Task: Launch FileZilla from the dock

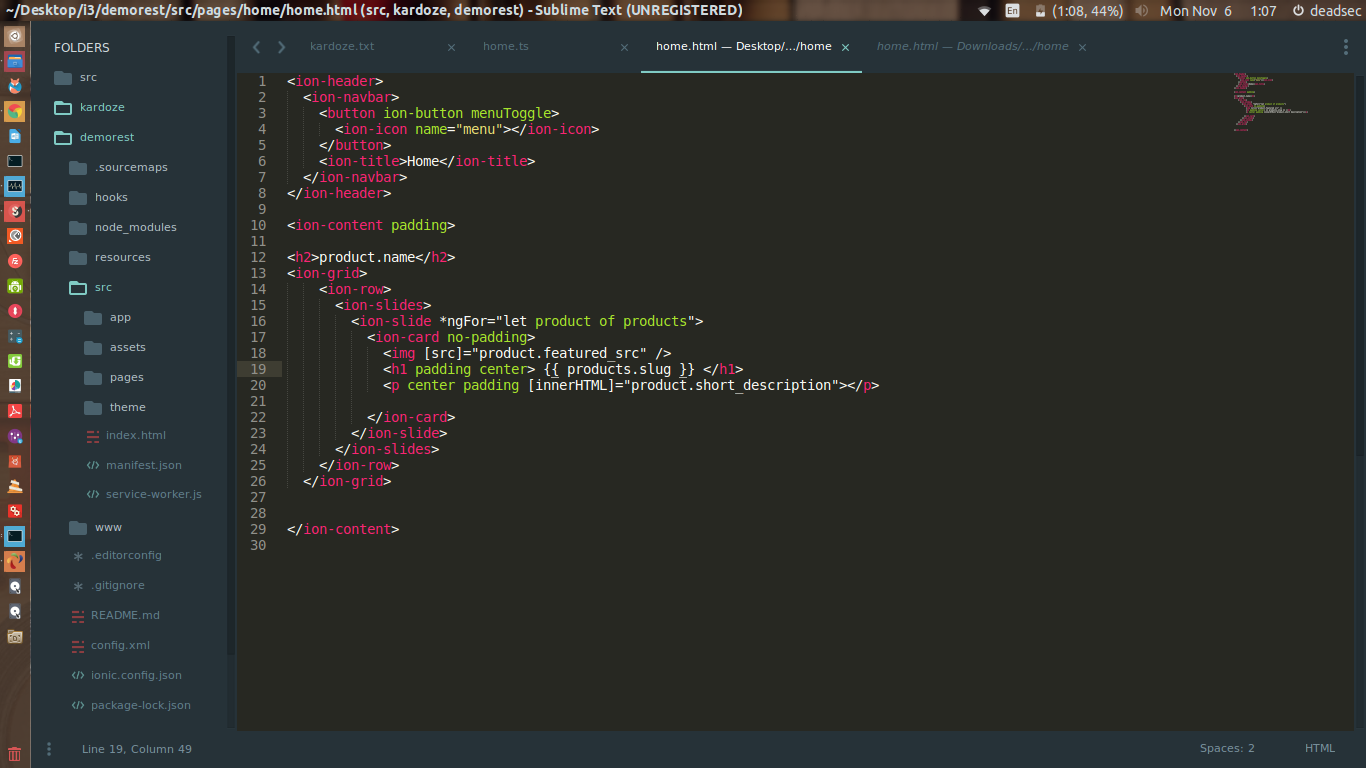Action: coord(14,261)
